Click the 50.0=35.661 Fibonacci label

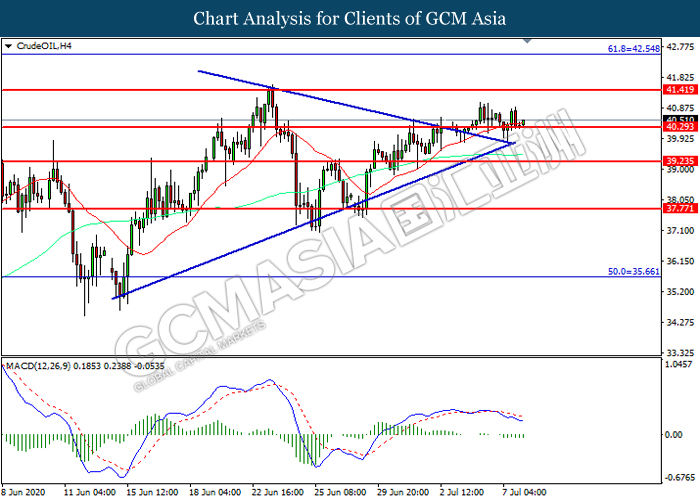[633, 271]
